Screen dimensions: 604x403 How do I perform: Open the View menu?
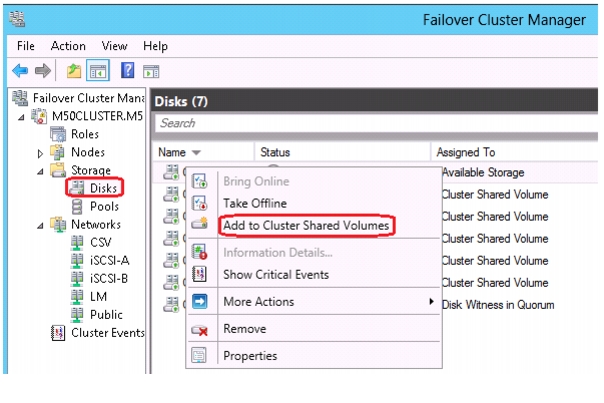click(114, 46)
